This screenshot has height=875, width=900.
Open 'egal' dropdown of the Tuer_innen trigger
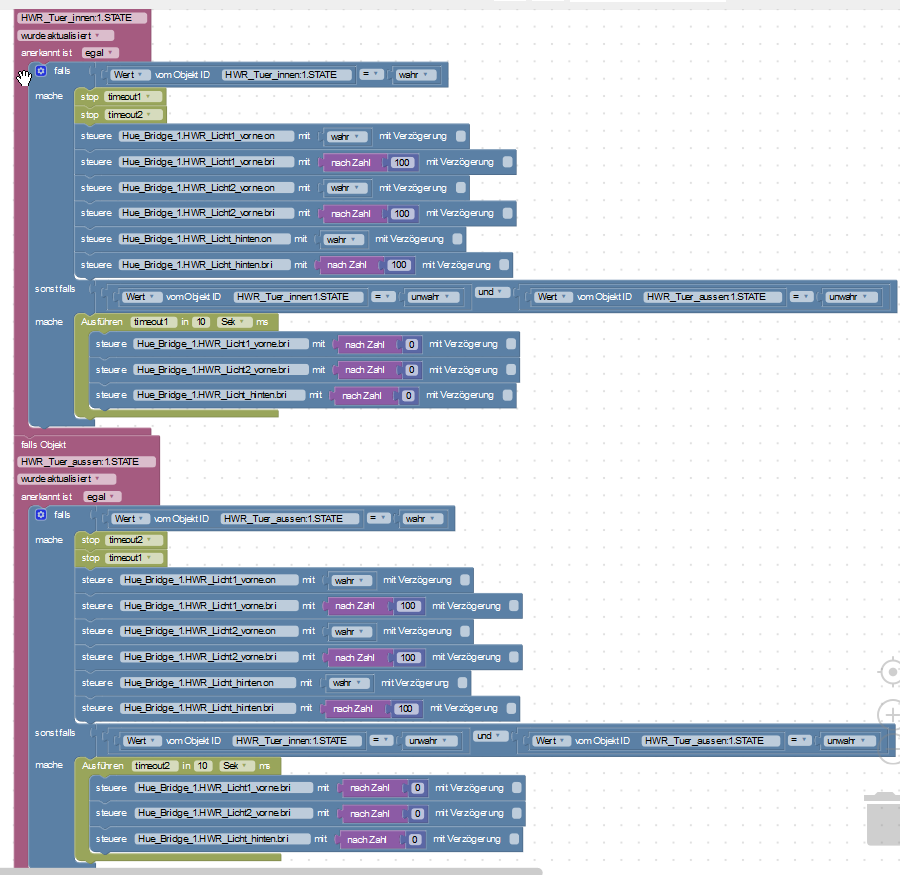pyautogui.click(x=100, y=53)
